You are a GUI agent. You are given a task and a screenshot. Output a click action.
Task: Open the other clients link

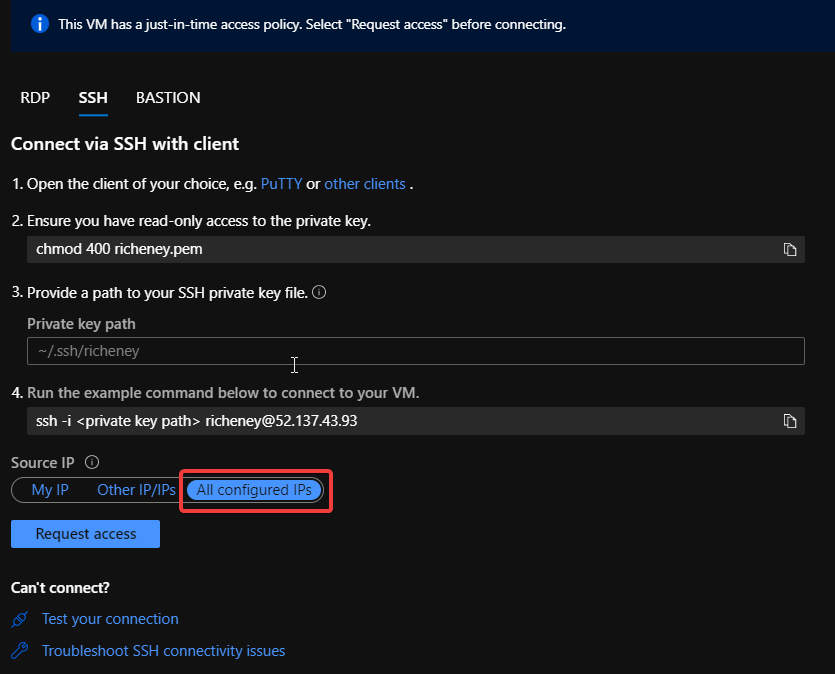(x=365, y=184)
